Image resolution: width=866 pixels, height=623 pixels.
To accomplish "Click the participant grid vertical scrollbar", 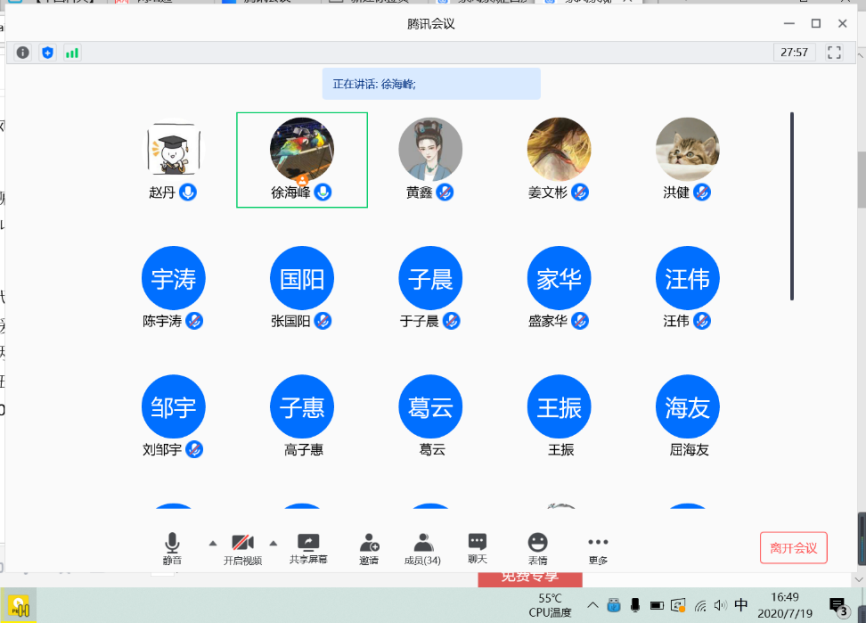I will click(x=792, y=205).
